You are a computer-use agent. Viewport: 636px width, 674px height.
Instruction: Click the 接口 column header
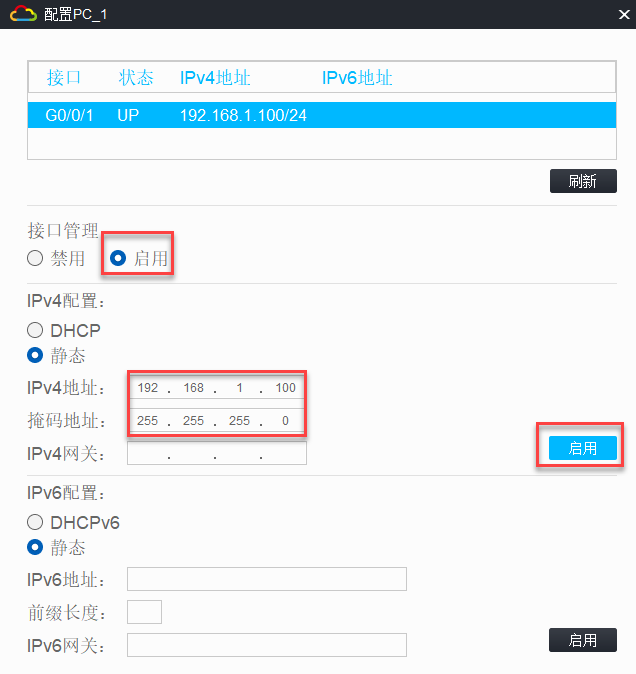pyautogui.click(x=63, y=78)
